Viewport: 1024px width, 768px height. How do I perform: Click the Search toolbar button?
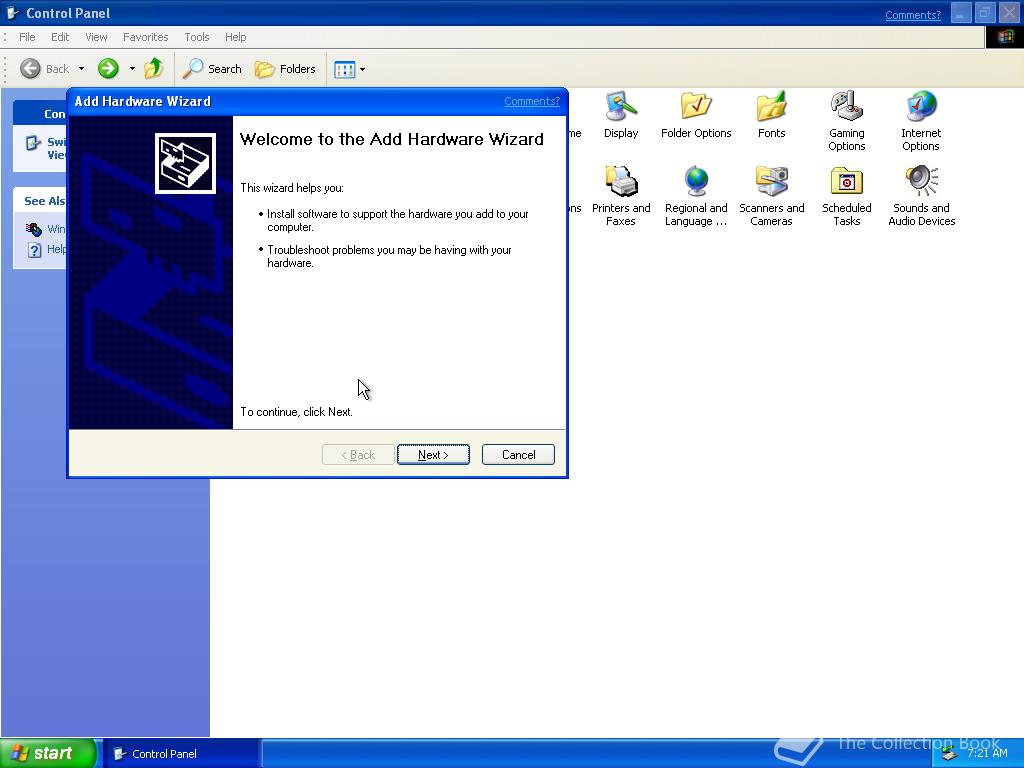pos(212,69)
